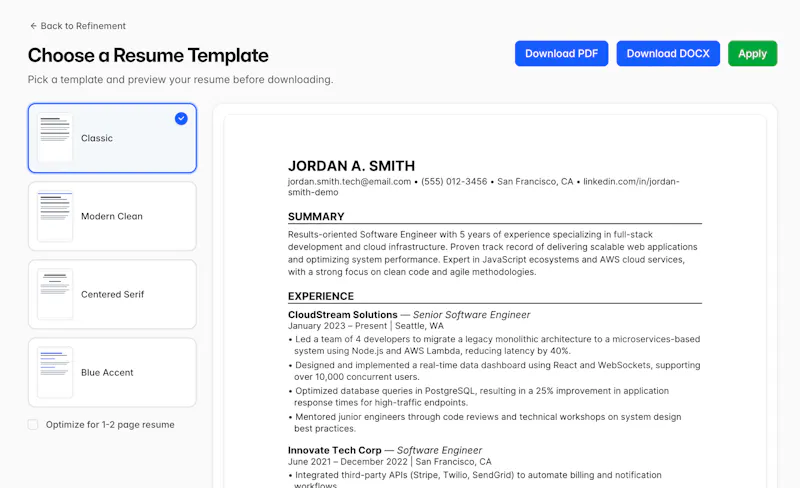The height and width of the screenshot is (488, 800).
Task: Click the phone number (555) 012-3456
Action: 454,182
